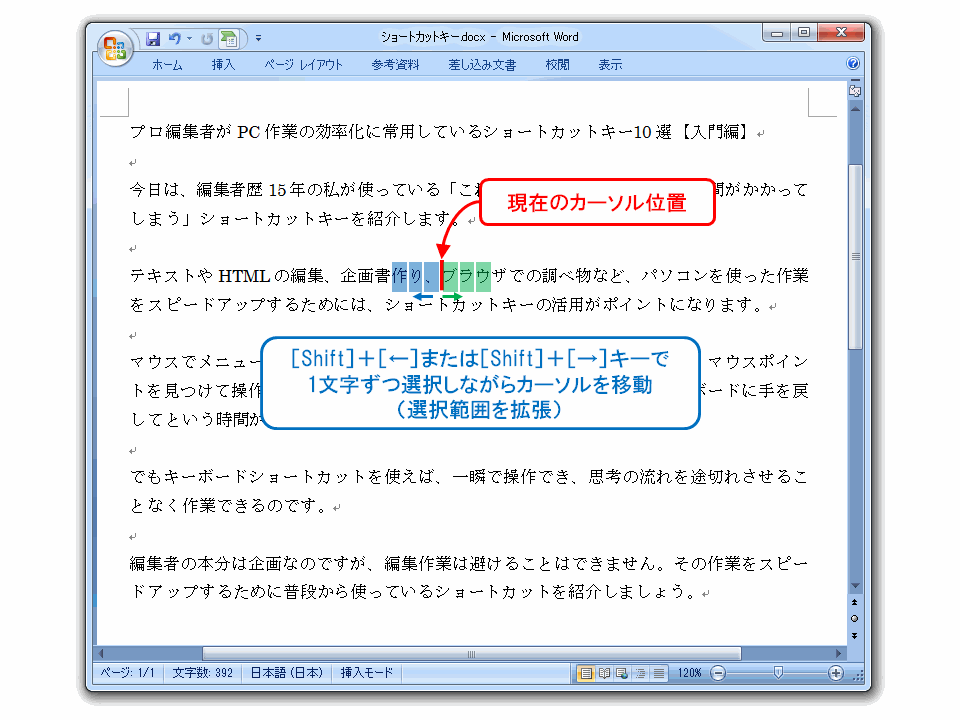Image resolution: width=960 pixels, height=720 pixels.
Task: Click the zoom out minus button
Action: coord(718,673)
